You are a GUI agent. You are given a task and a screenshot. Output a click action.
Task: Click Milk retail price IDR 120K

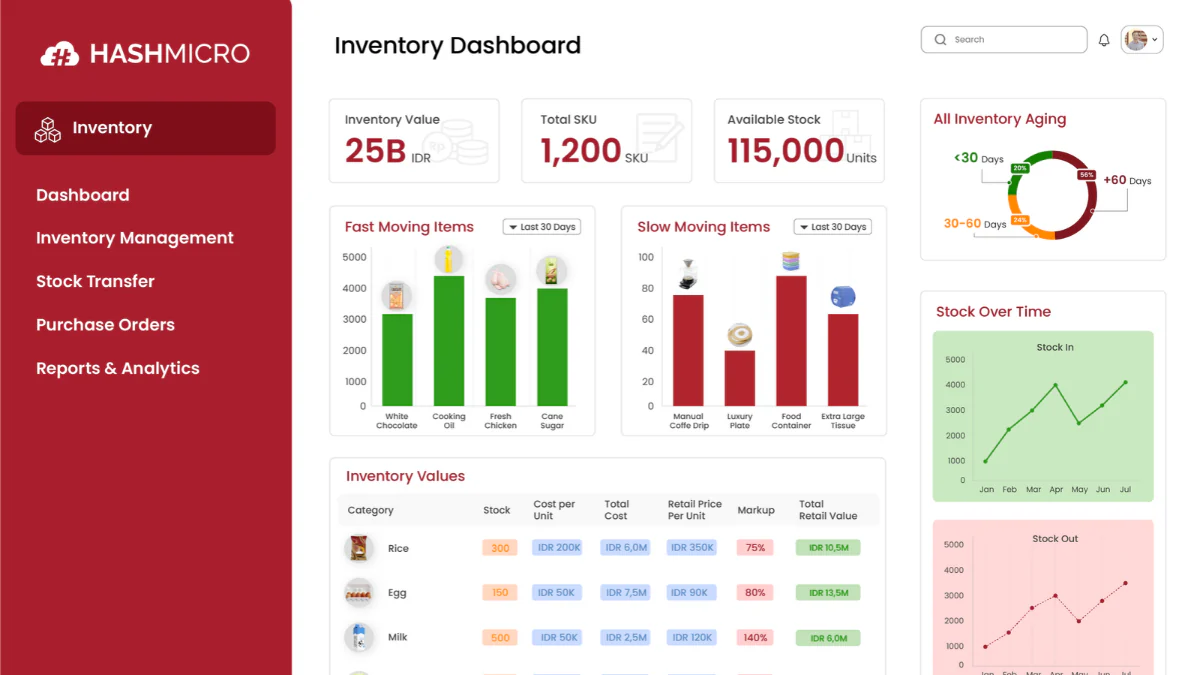[692, 638]
